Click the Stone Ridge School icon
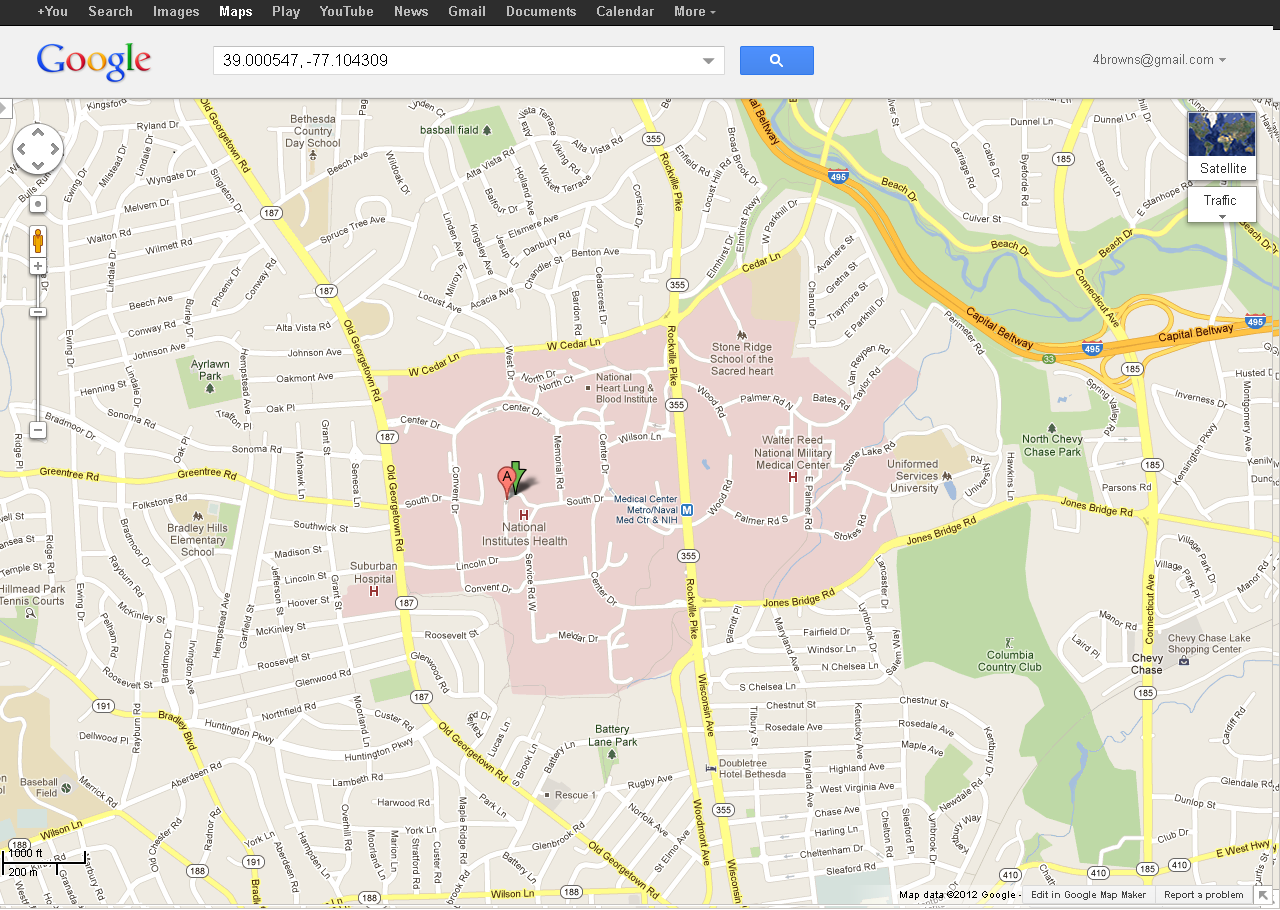The width and height of the screenshot is (1280, 910). coord(741,334)
